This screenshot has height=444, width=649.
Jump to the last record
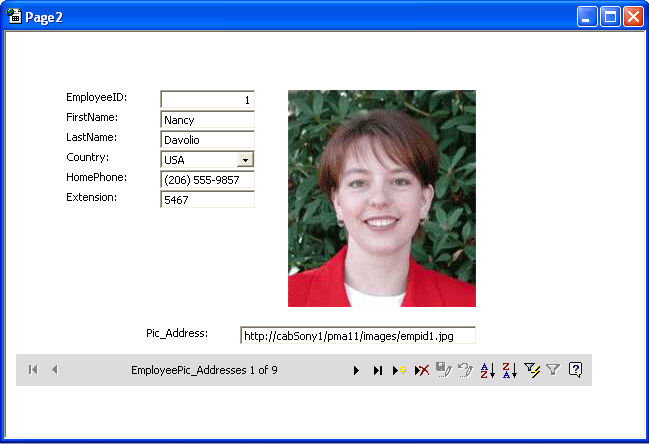point(377,370)
